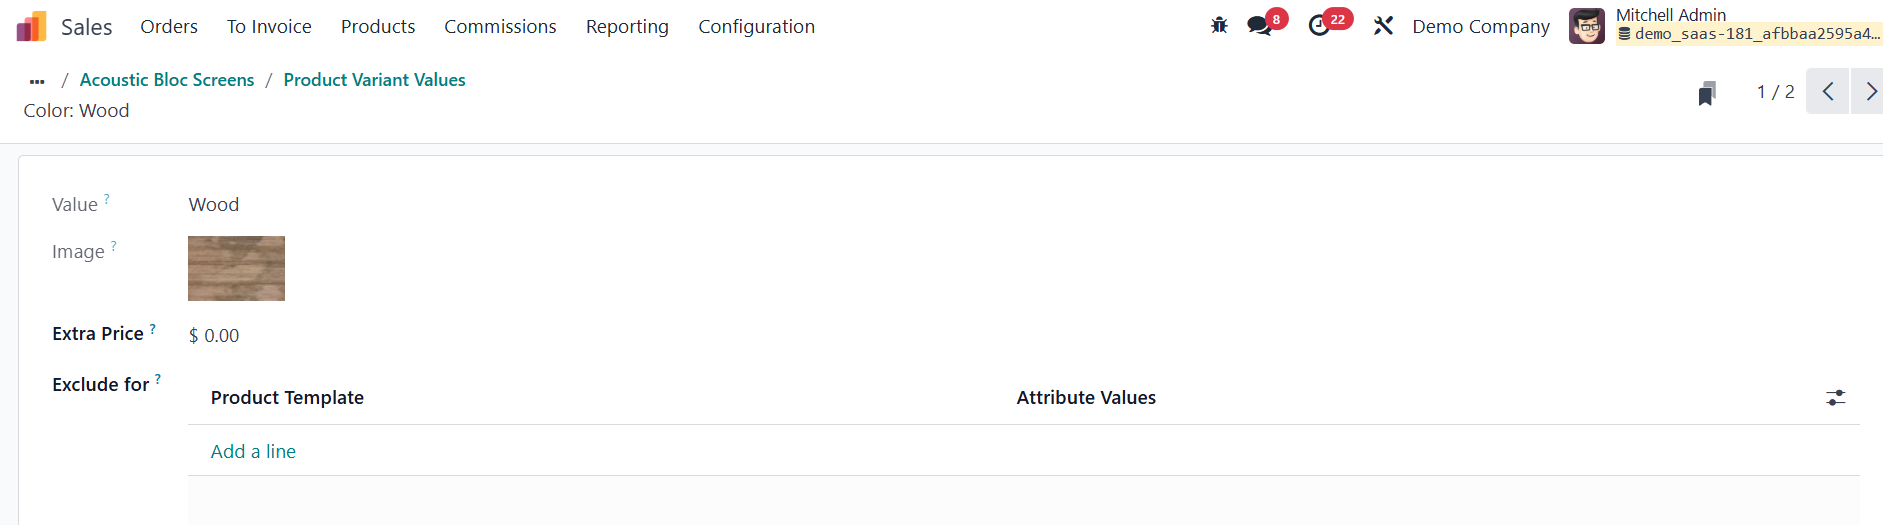Open the activities clock icon
Screen dimensions: 1883x525
click(x=1319, y=26)
